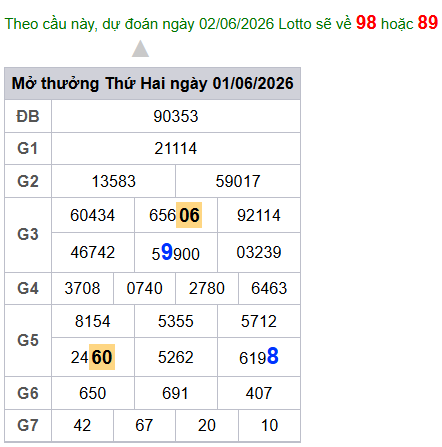Click the G7 number 20

point(207,426)
